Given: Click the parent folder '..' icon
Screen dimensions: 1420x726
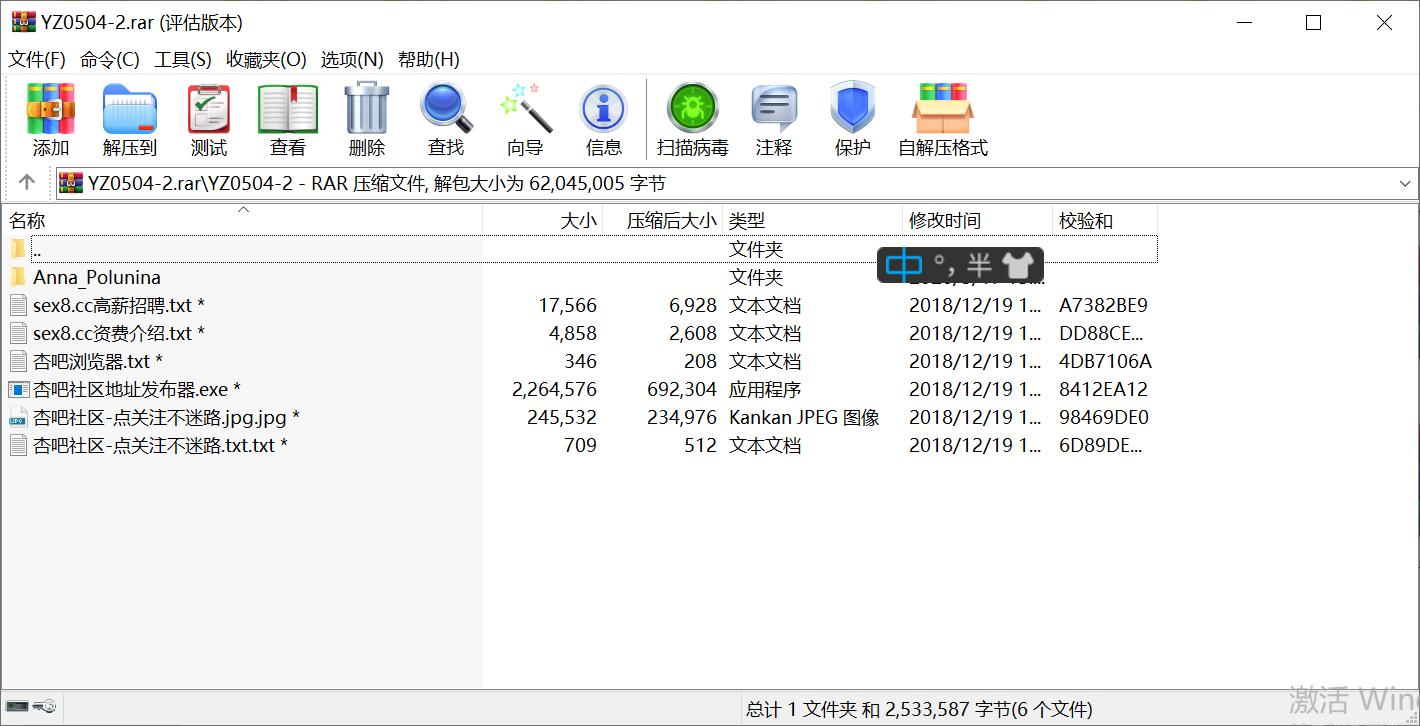Looking at the screenshot, I should point(18,249).
